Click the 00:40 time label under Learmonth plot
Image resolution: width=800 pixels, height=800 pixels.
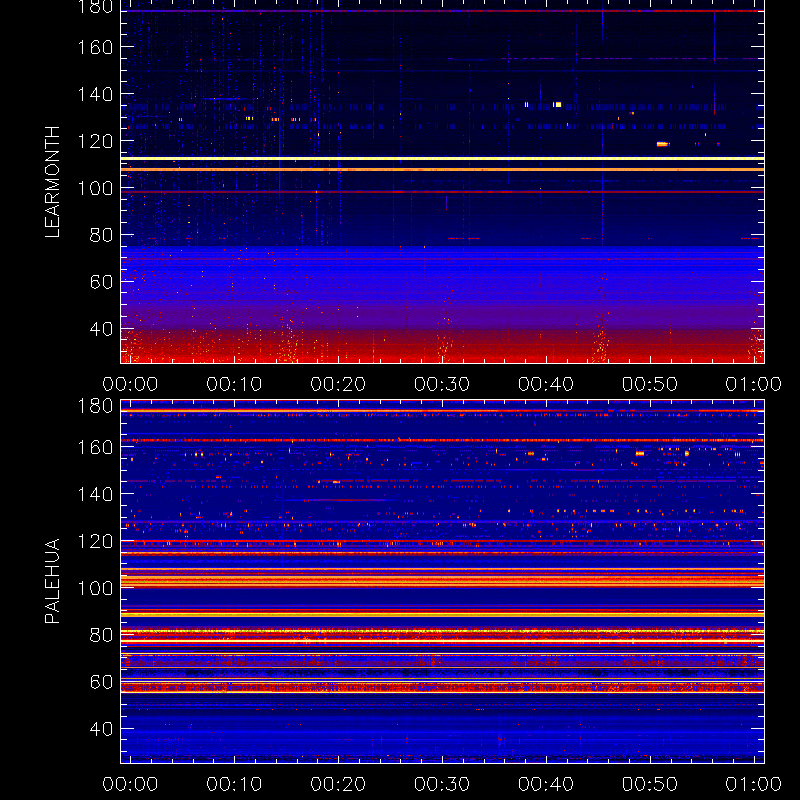coord(546,384)
